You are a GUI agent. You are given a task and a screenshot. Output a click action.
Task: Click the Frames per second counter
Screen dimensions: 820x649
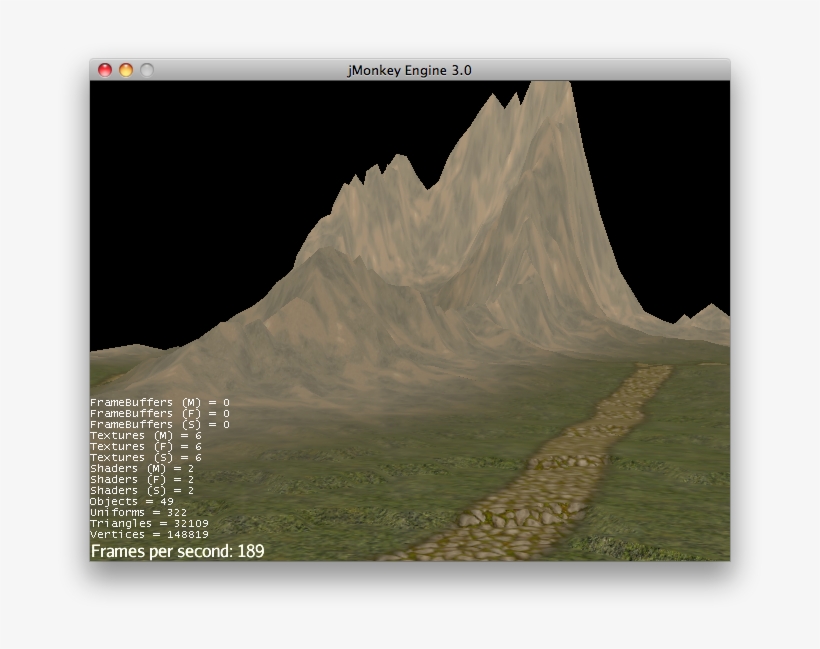pos(176,549)
